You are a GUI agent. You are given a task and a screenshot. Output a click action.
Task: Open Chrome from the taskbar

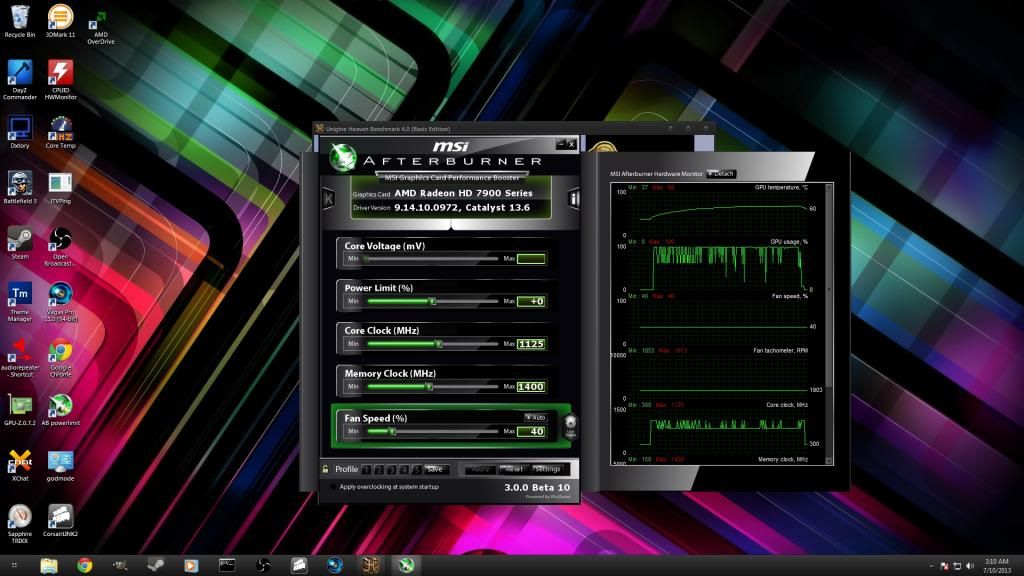84,565
